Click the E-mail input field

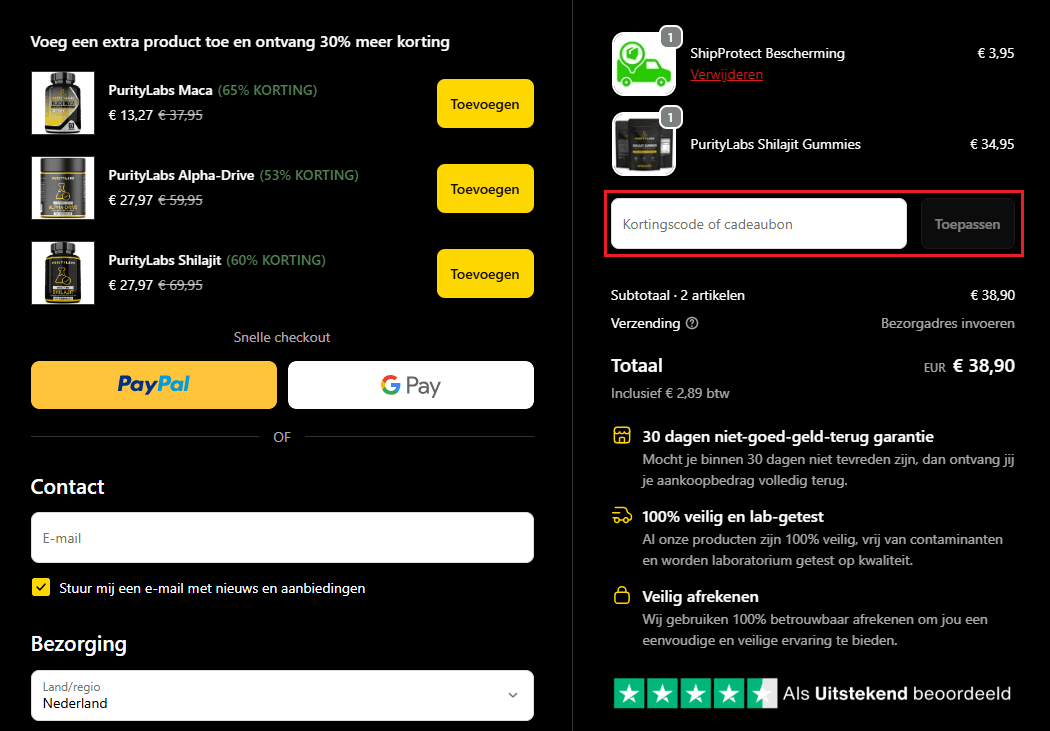(282, 537)
